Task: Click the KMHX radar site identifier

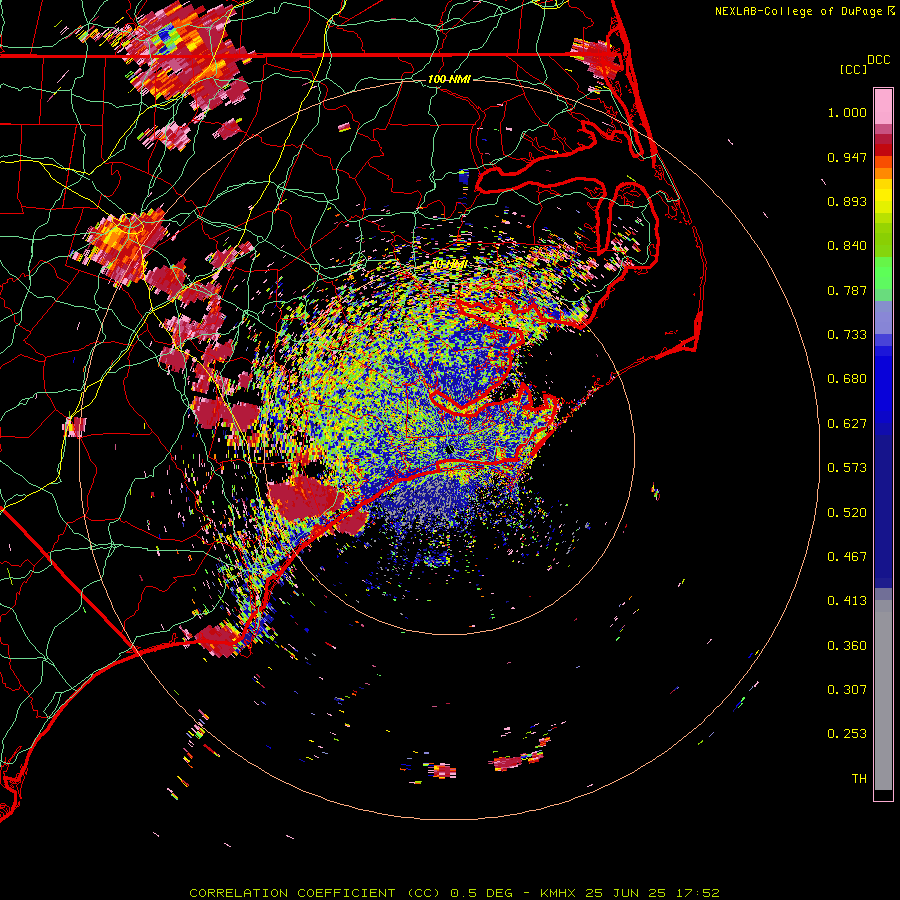Action: 559,893
